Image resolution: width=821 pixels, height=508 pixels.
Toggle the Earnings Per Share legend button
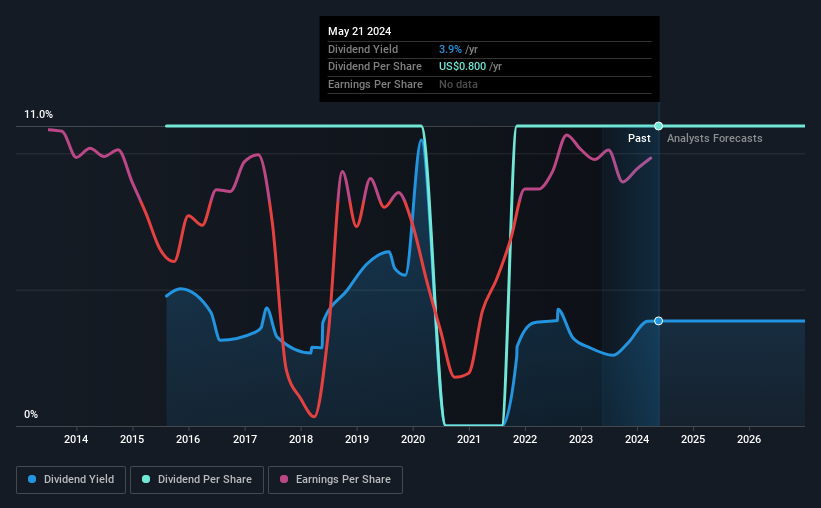(x=335, y=480)
